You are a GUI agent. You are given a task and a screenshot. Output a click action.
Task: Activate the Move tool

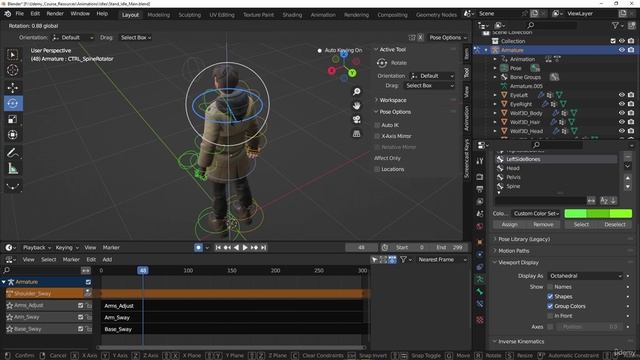pos(13,87)
